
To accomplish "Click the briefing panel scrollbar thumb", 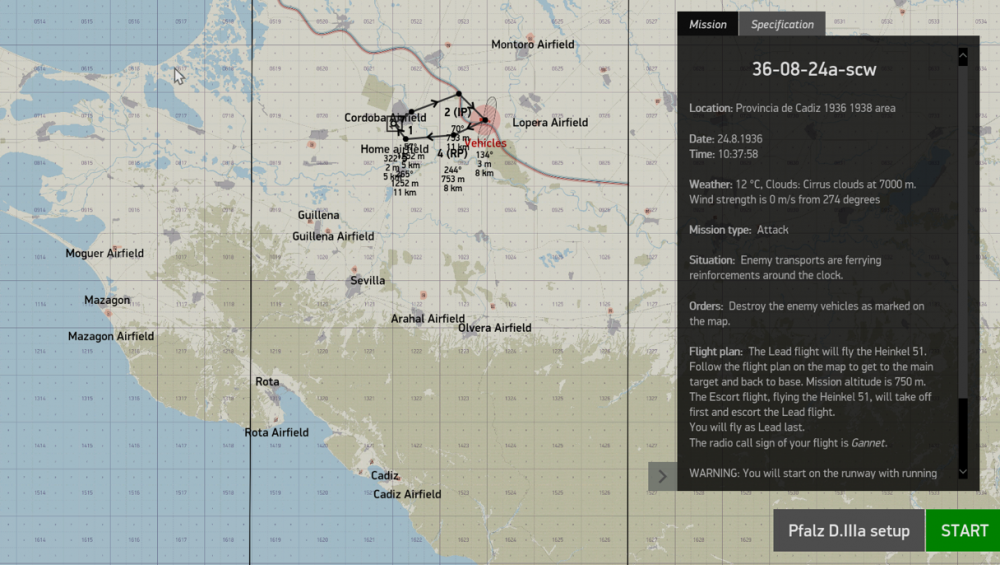I will [963, 431].
